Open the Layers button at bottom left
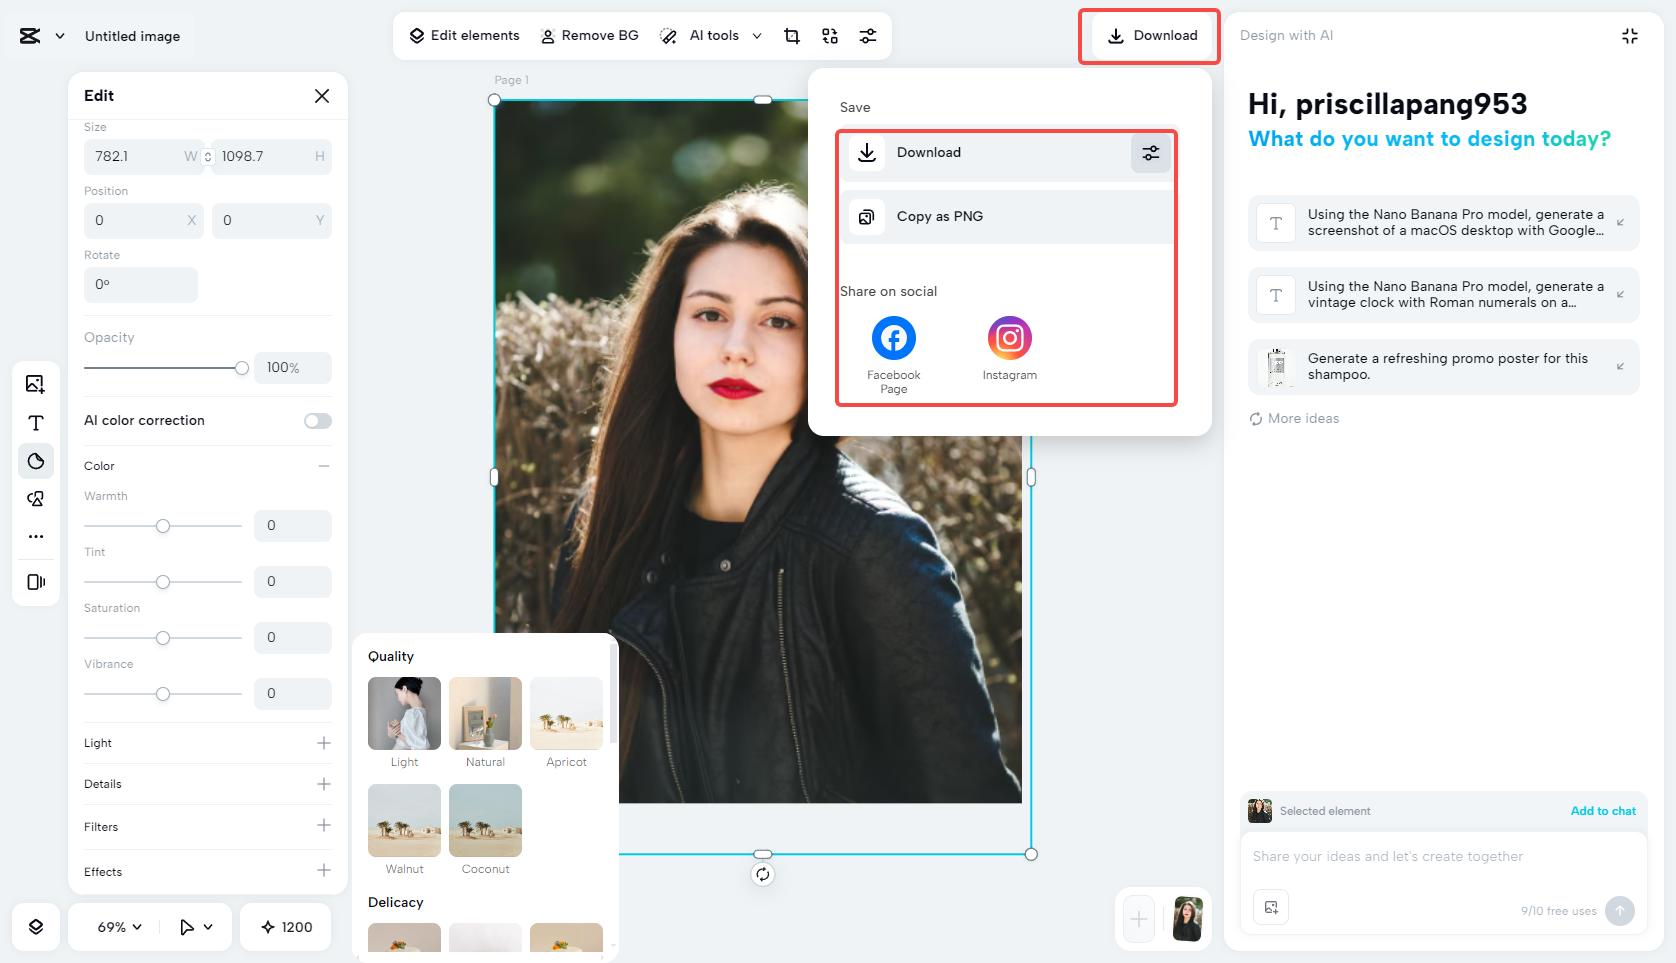This screenshot has width=1676, height=963. [x=36, y=927]
